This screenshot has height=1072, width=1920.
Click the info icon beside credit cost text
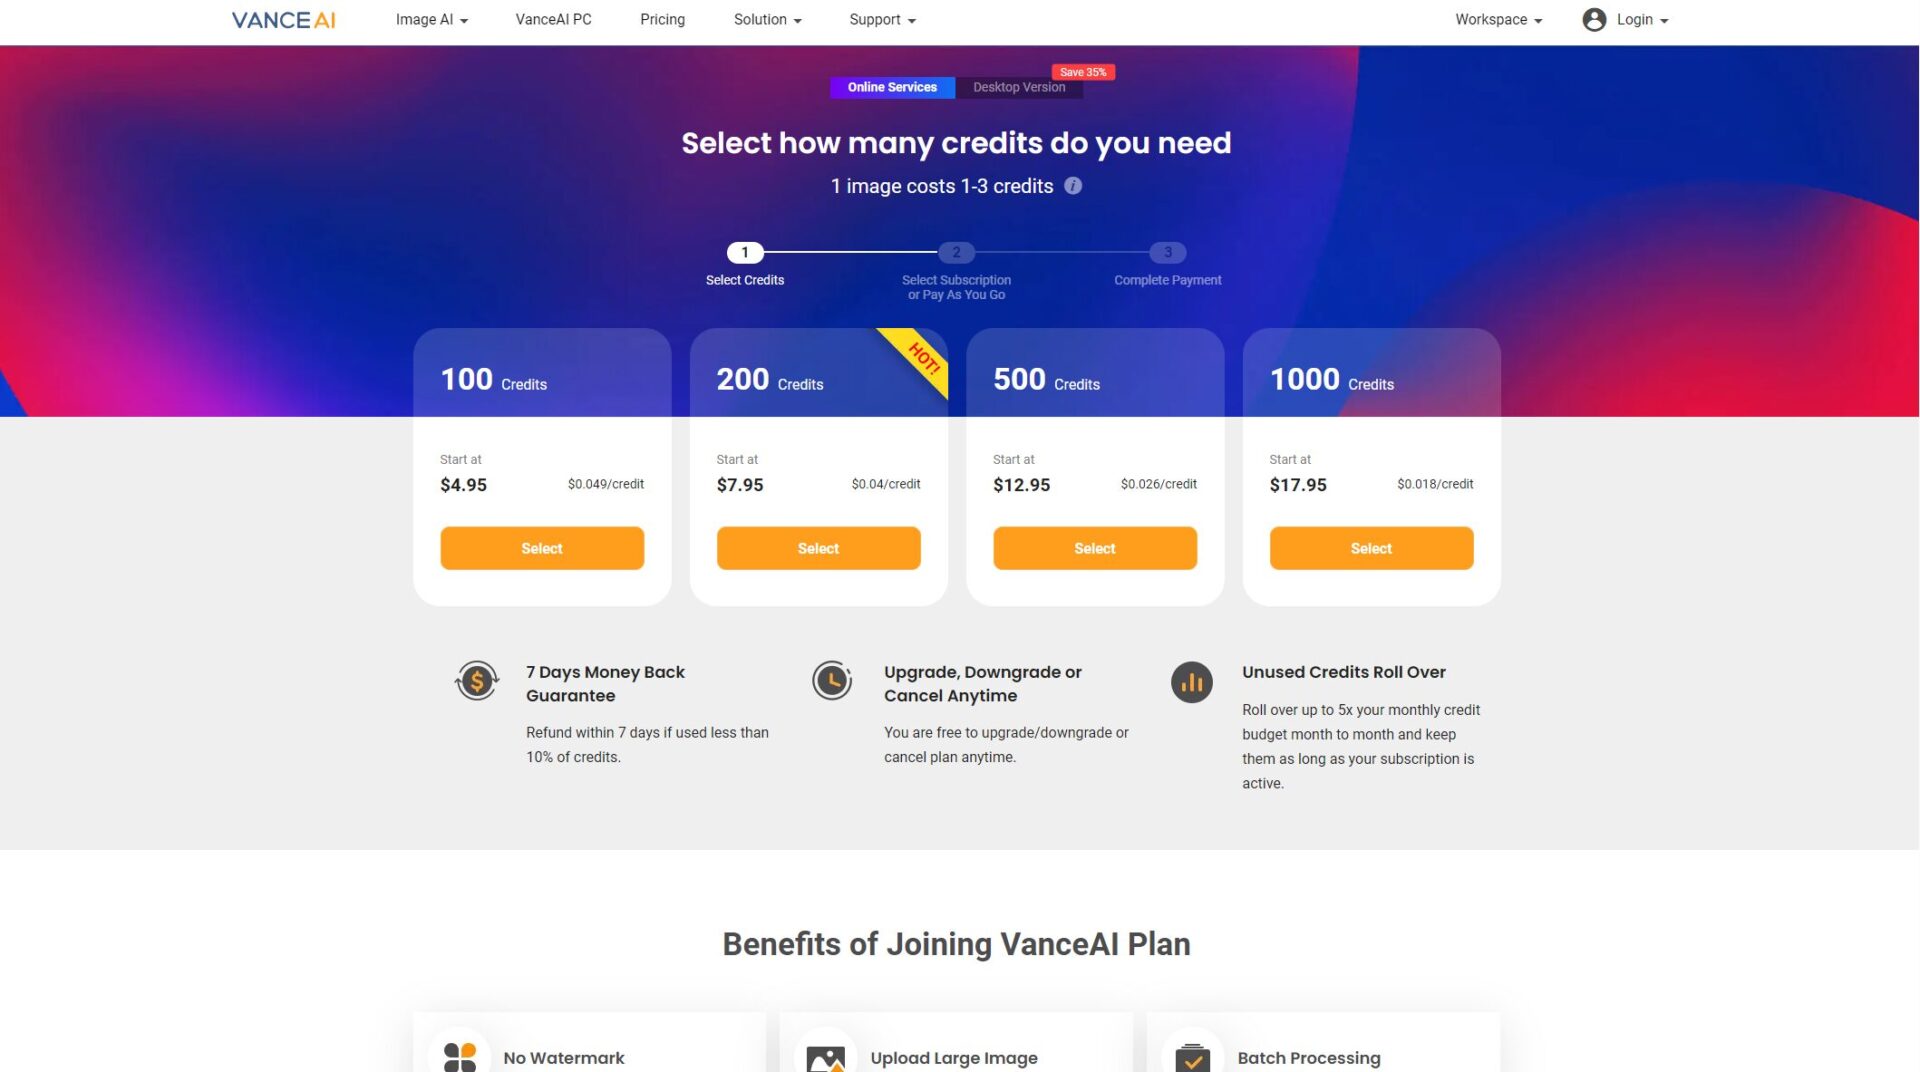point(1073,186)
